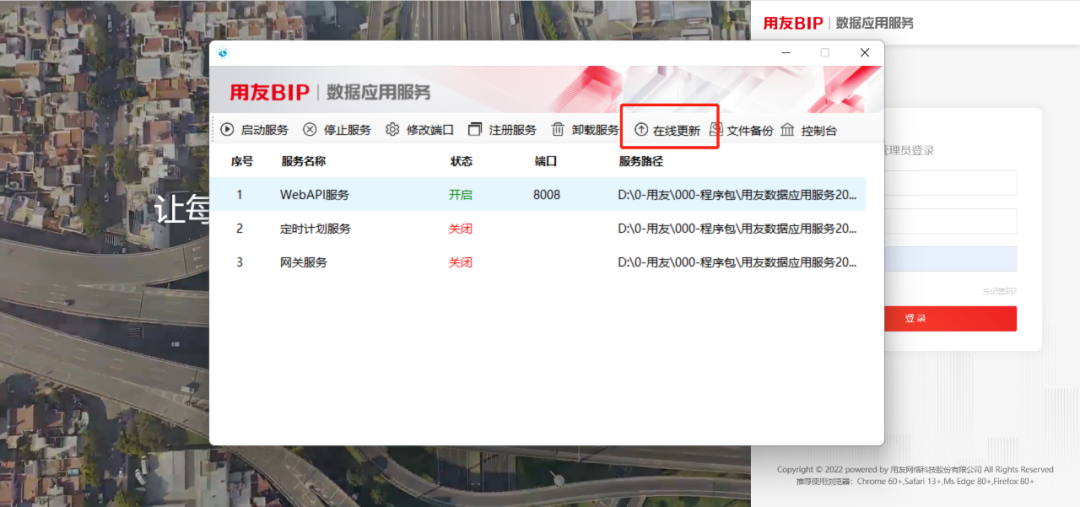Click the 关闭 status of 定时计划服务
This screenshot has width=1080, height=507.
(460, 228)
